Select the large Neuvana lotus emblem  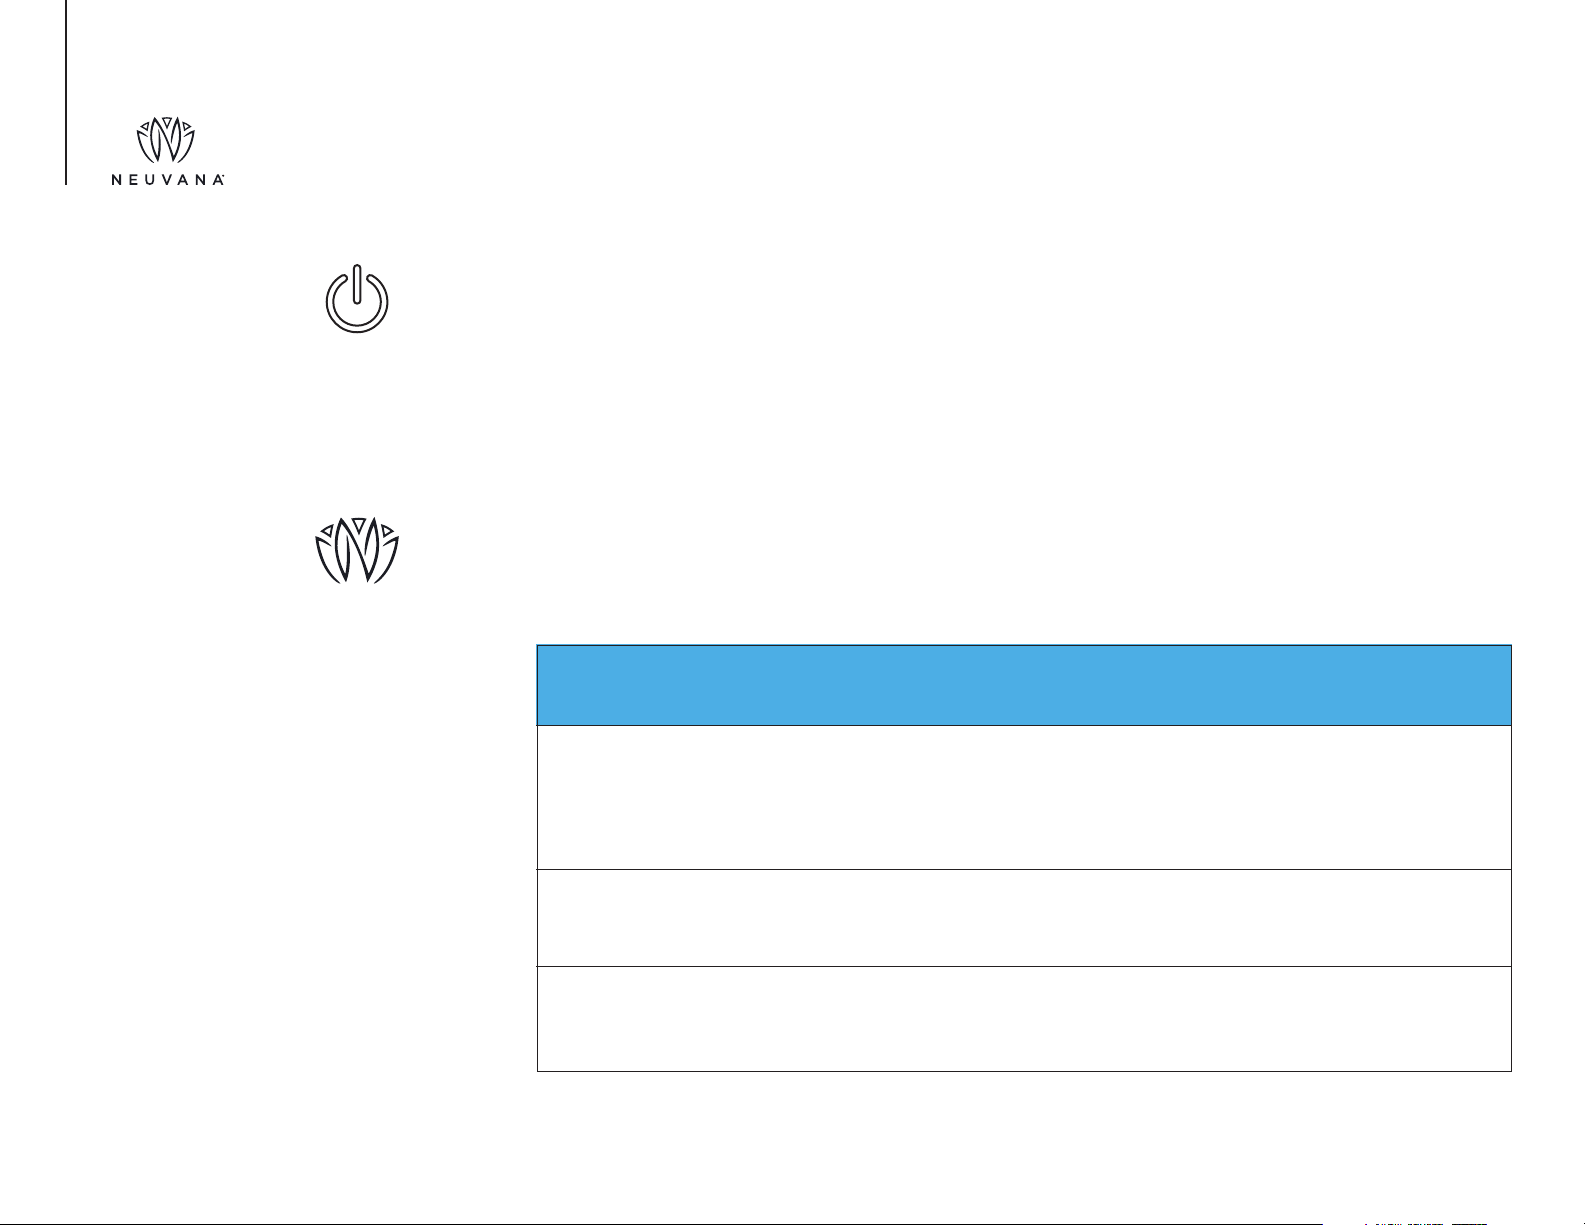click(358, 550)
